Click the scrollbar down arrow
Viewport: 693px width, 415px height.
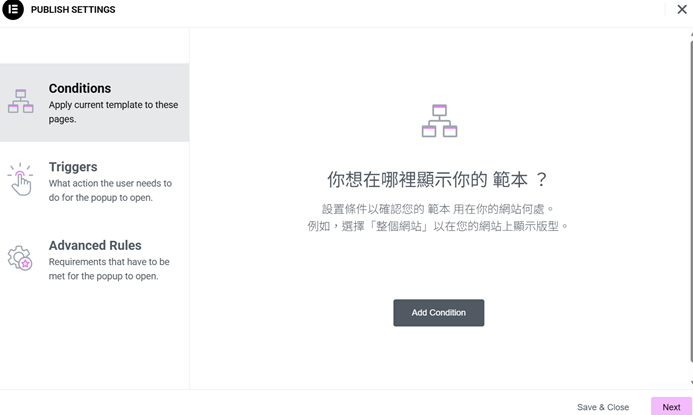(689, 382)
